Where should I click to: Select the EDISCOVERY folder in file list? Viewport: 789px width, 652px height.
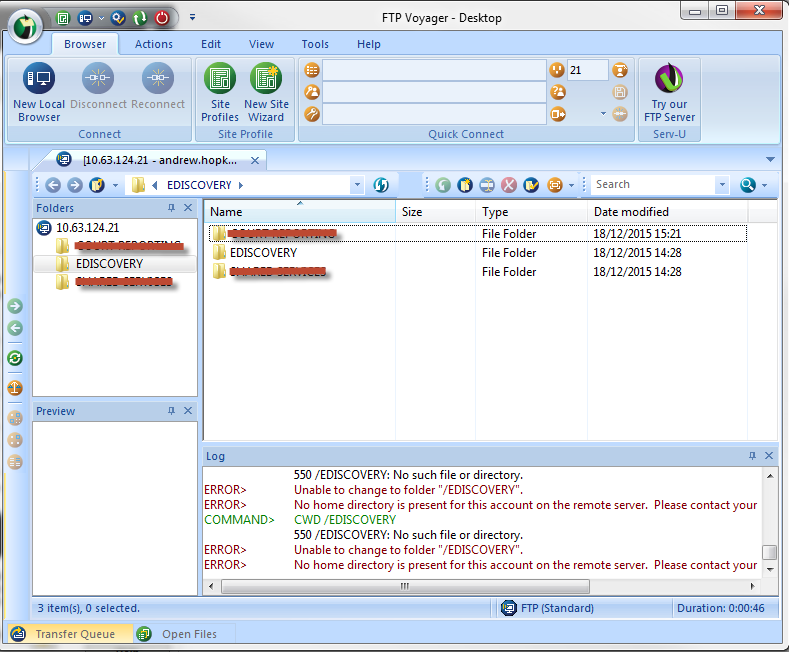(x=263, y=253)
